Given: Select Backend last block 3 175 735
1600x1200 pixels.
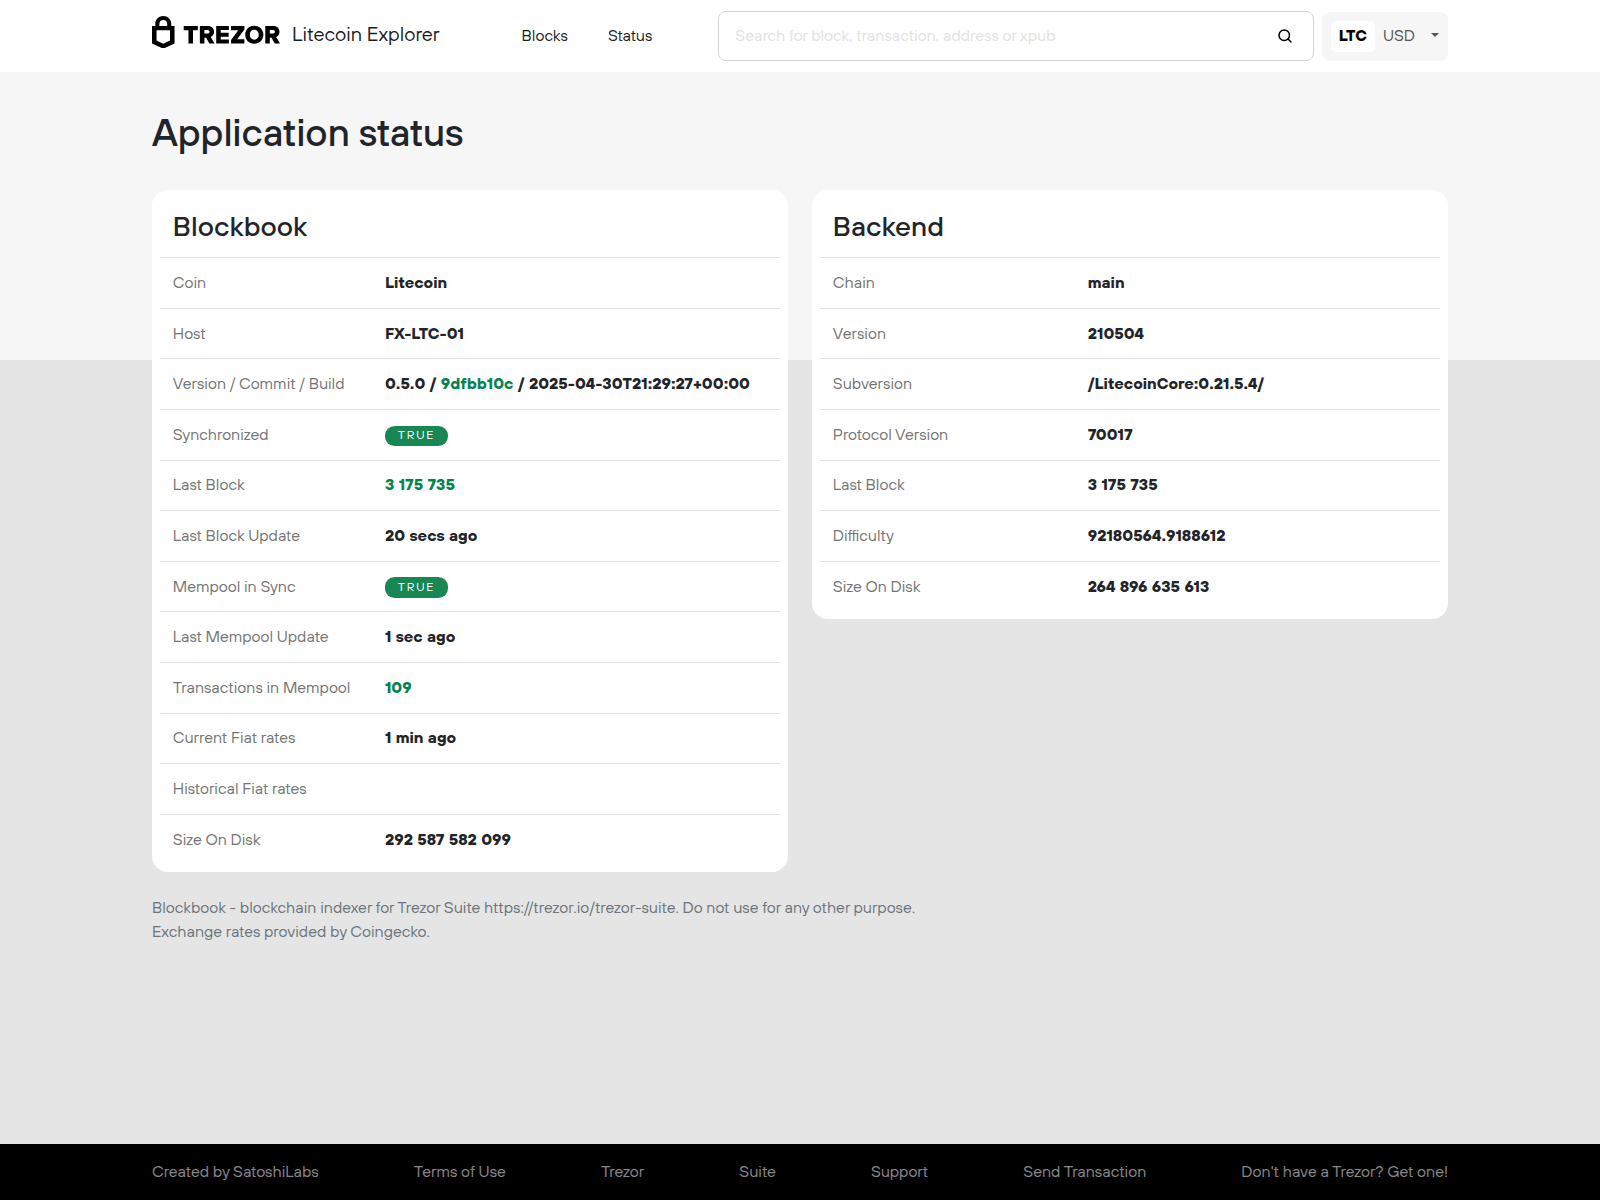Looking at the screenshot, I should (x=1123, y=485).
